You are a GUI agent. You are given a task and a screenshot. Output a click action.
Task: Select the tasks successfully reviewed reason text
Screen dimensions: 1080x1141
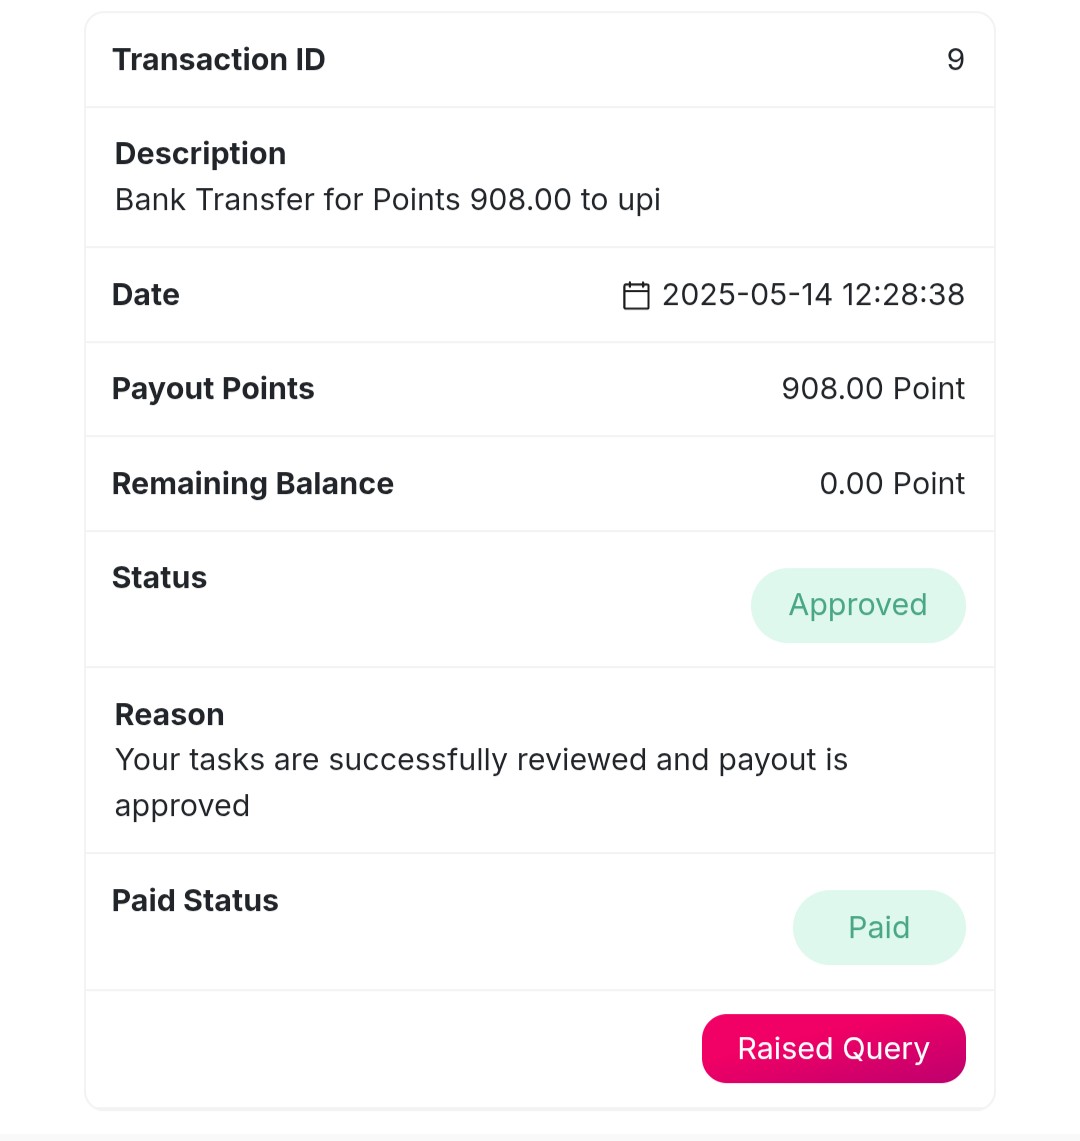pyautogui.click(x=481, y=783)
